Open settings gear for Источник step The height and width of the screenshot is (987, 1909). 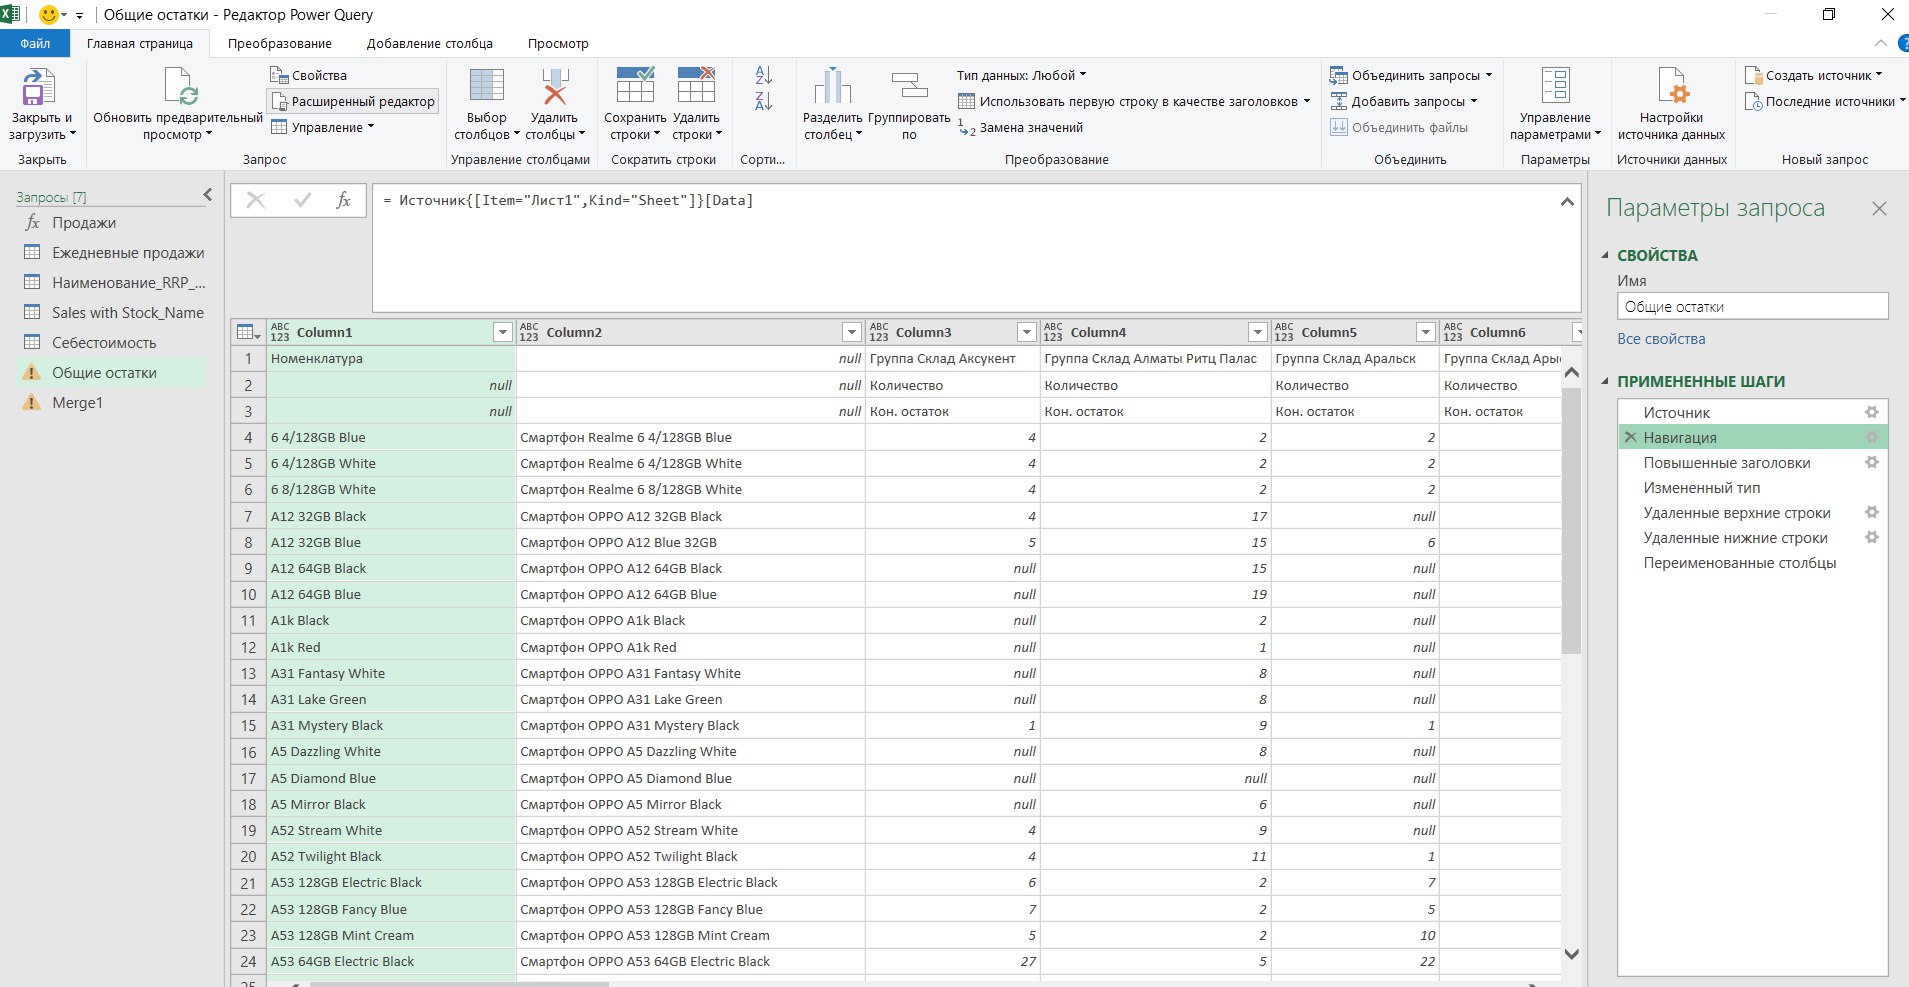coord(1871,412)
